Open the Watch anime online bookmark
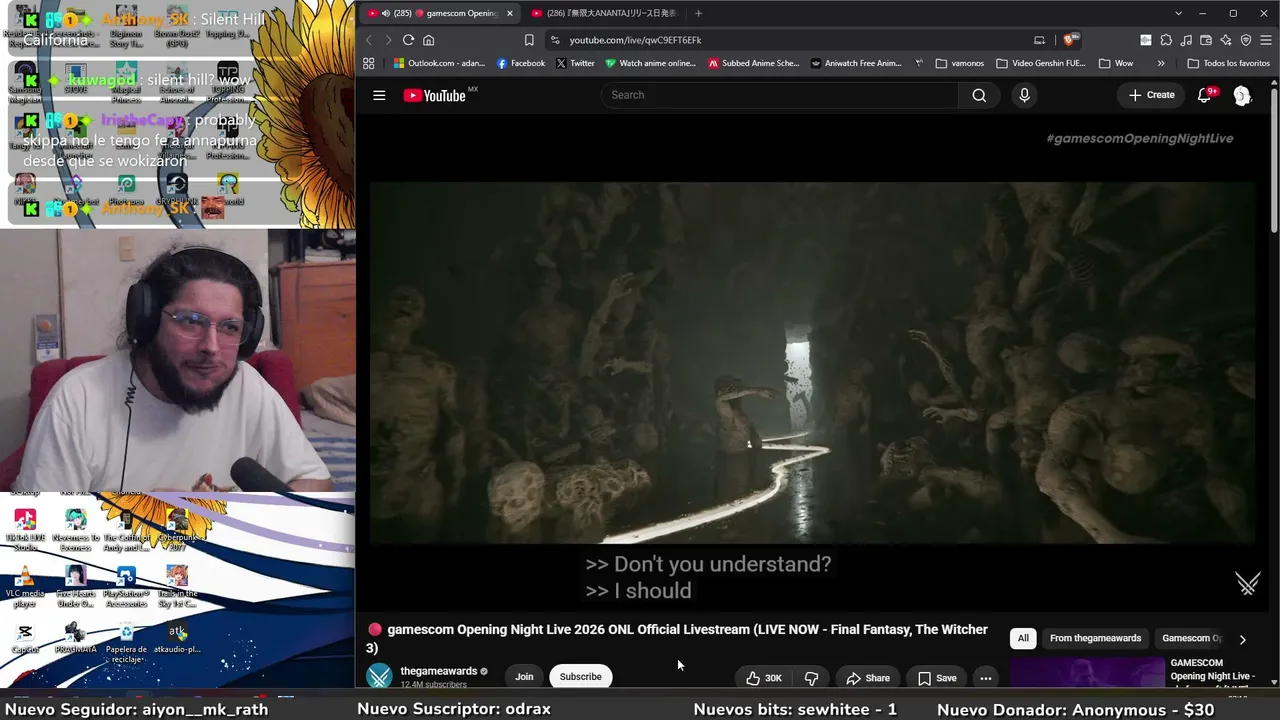Image resolution: width=1280 pixels, height=720 pixels. [650, 63]
